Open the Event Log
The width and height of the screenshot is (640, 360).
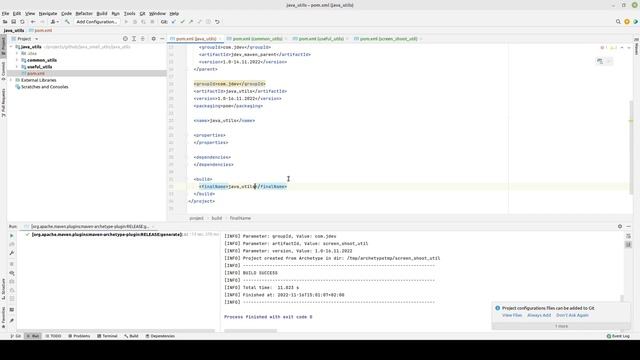pos(618,336)
